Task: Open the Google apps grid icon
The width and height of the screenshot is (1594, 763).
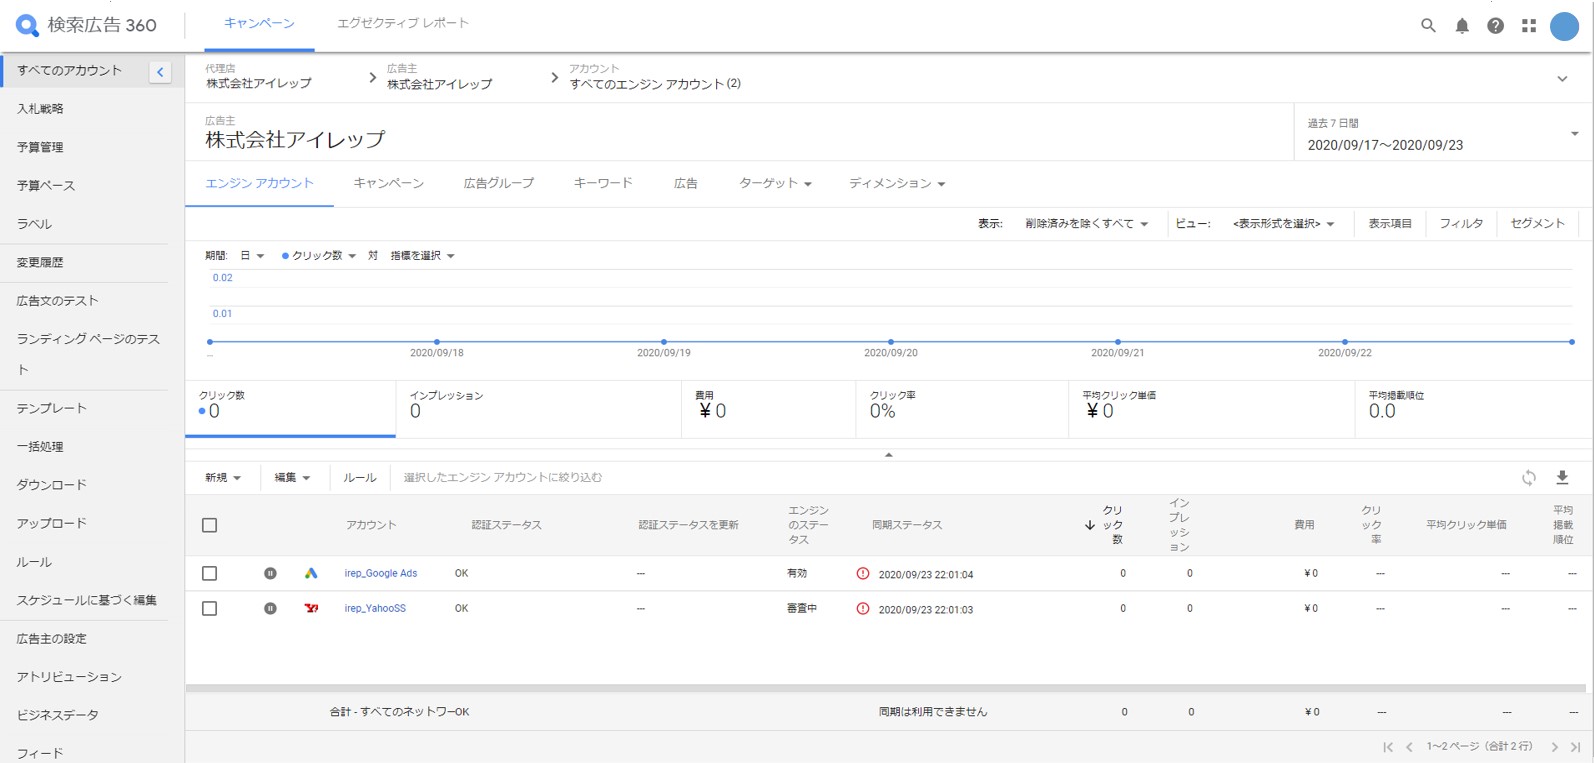Action: [x=1529, y=26]
